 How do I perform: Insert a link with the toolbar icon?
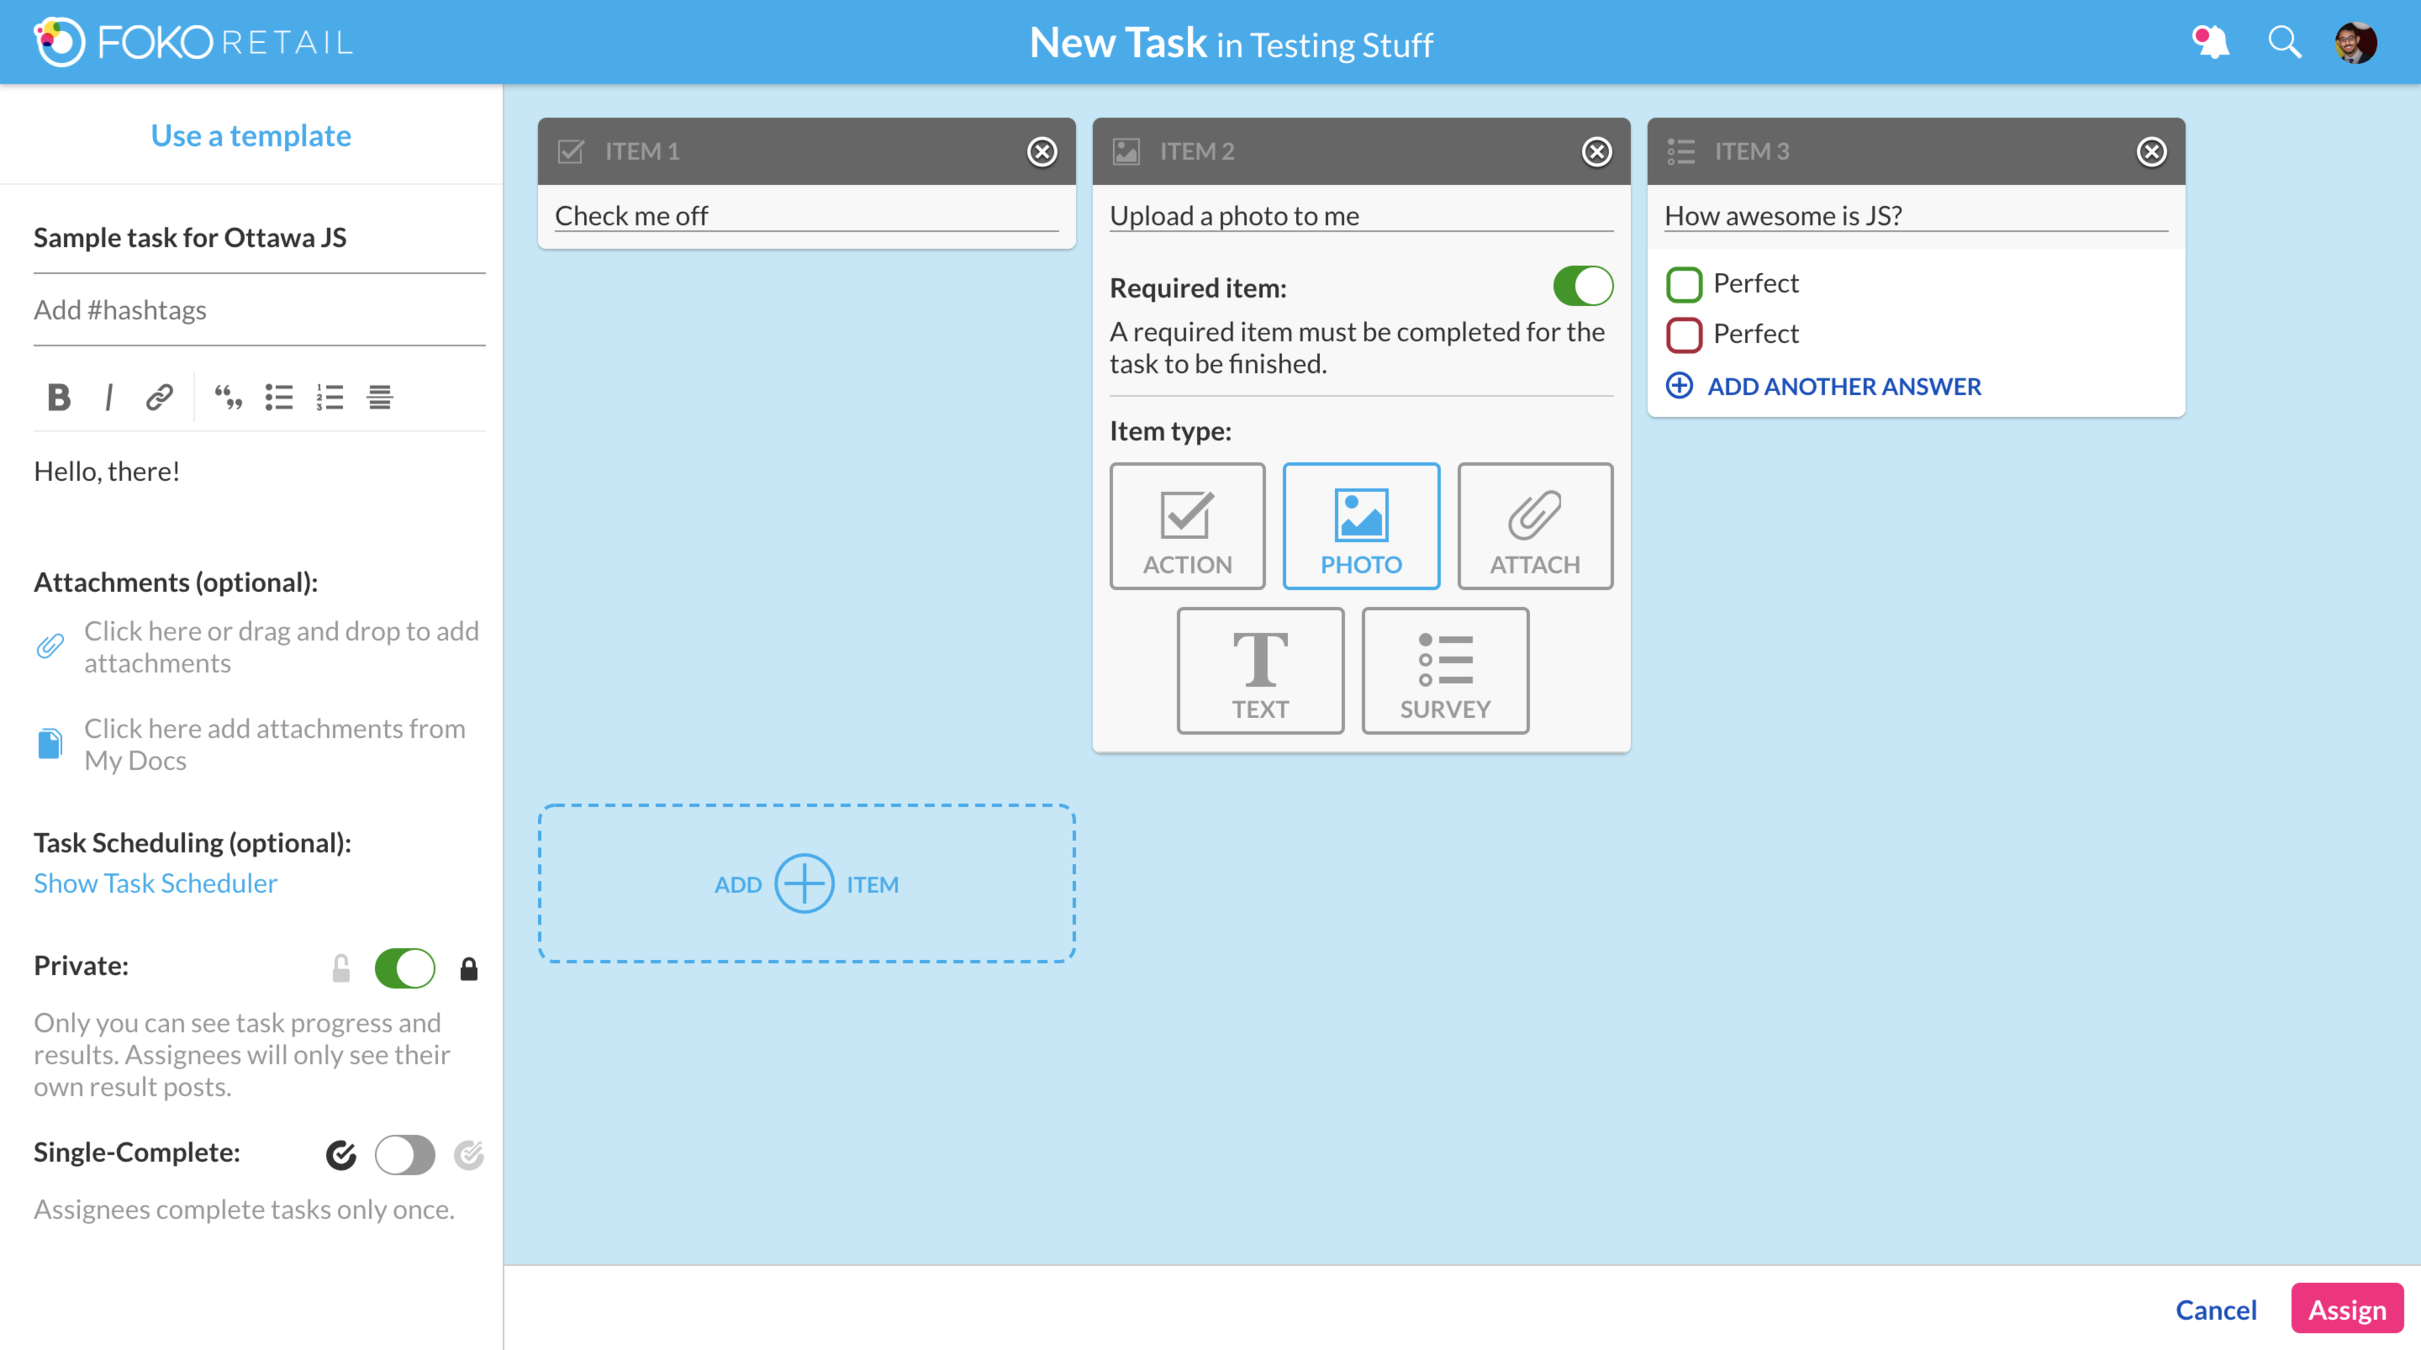(x=159, y=397)
